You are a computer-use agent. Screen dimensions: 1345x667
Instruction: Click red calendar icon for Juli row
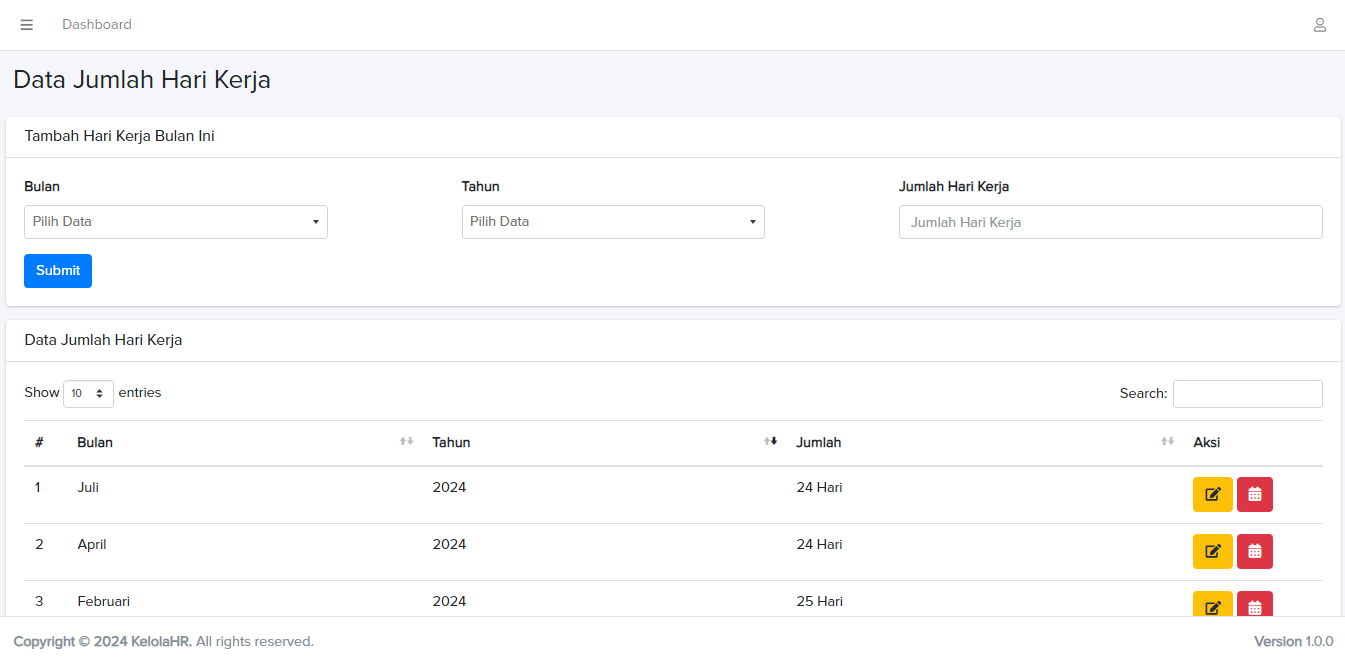1254,494
